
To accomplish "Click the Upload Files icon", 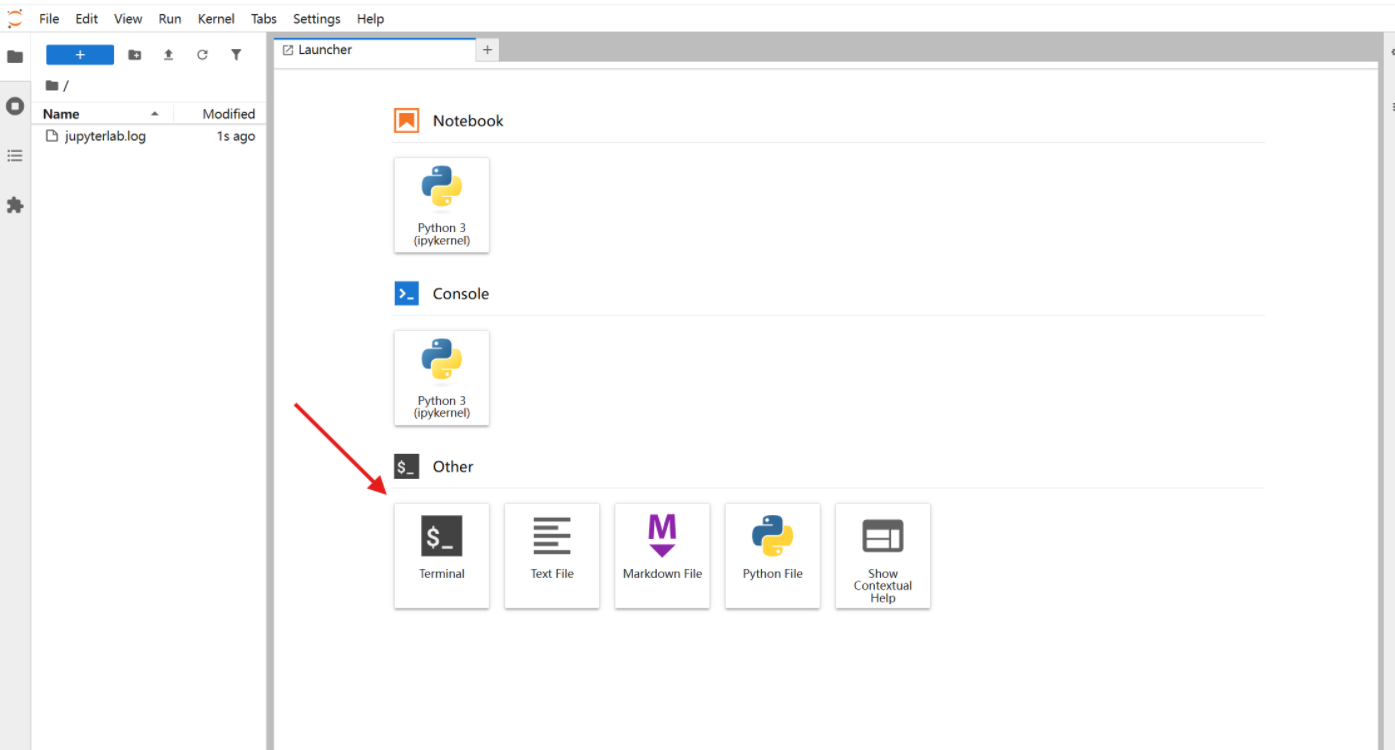I will [x=168, y=55].
